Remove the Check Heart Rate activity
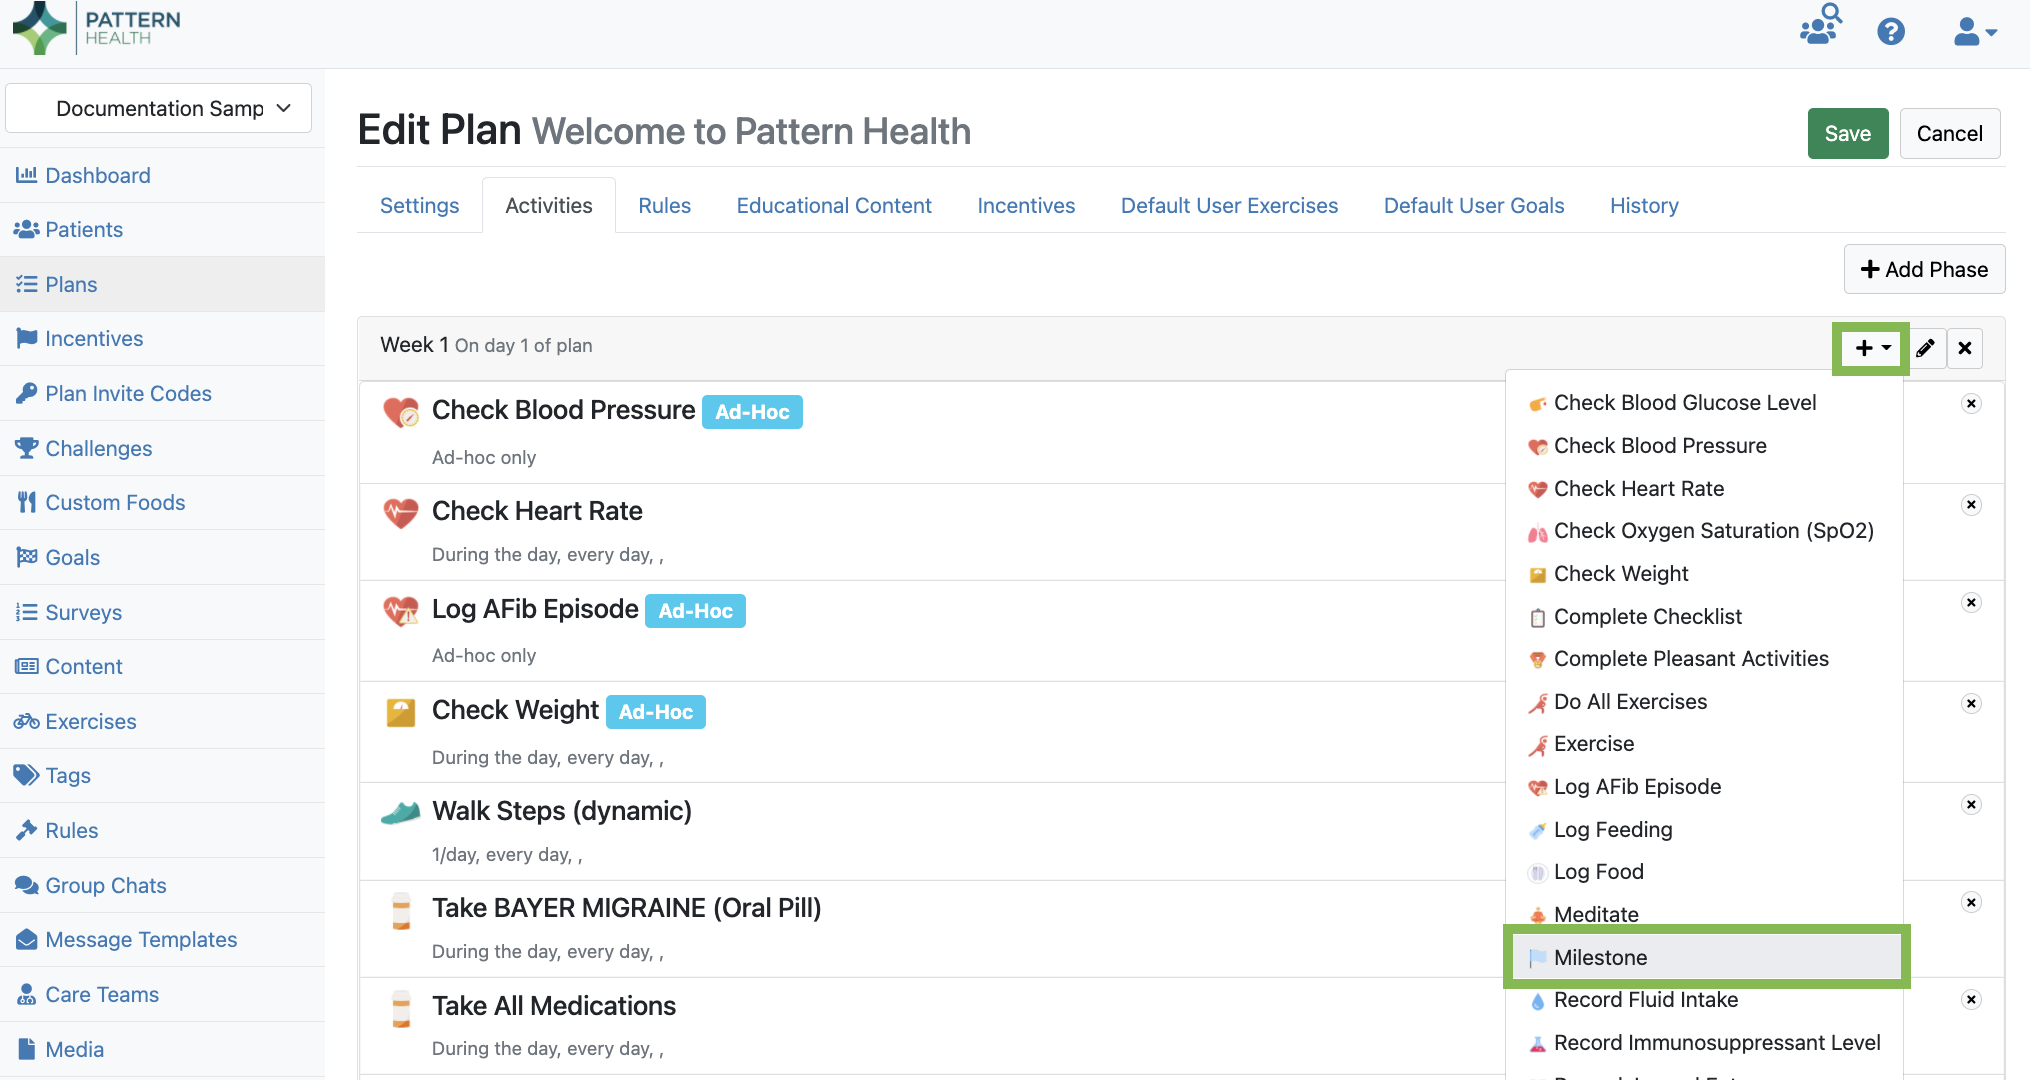This screenshot has height=1080, width=2030. click(1971, 505)
